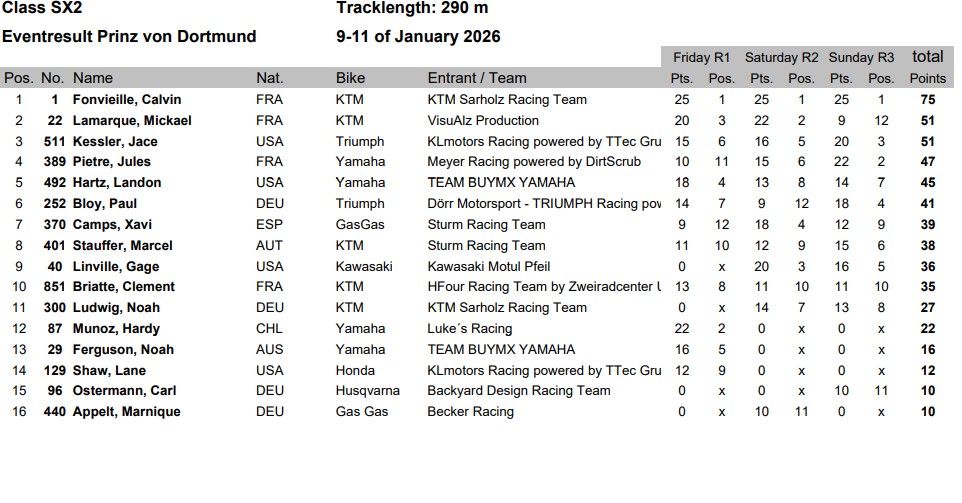962x503 pixels.
Task: Select the Lamarque, Mickael row name
Action: tap(132, 121)
